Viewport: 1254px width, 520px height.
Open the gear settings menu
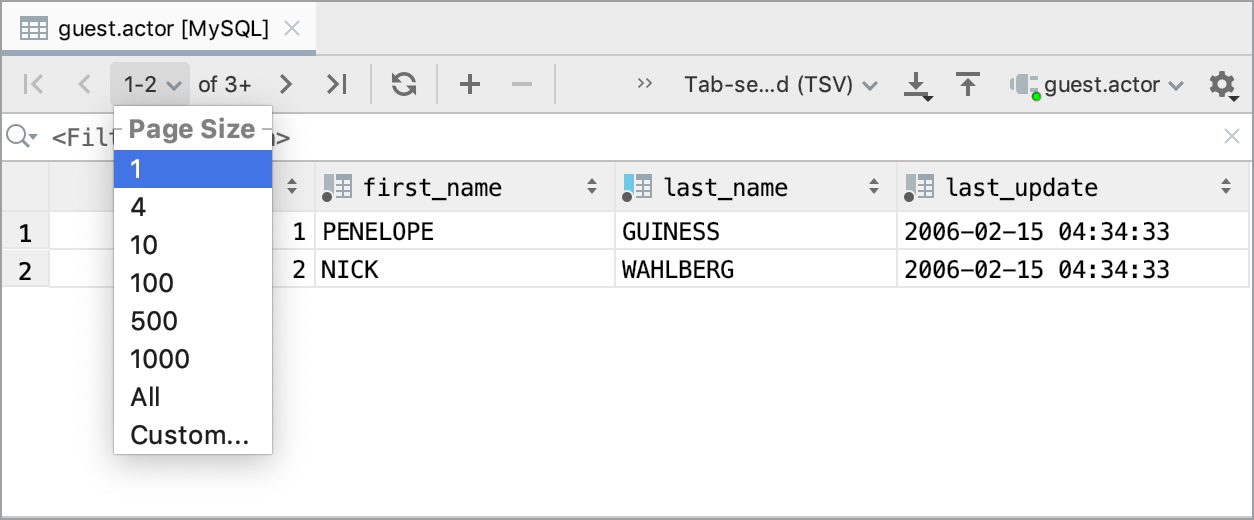point(1222,85)
